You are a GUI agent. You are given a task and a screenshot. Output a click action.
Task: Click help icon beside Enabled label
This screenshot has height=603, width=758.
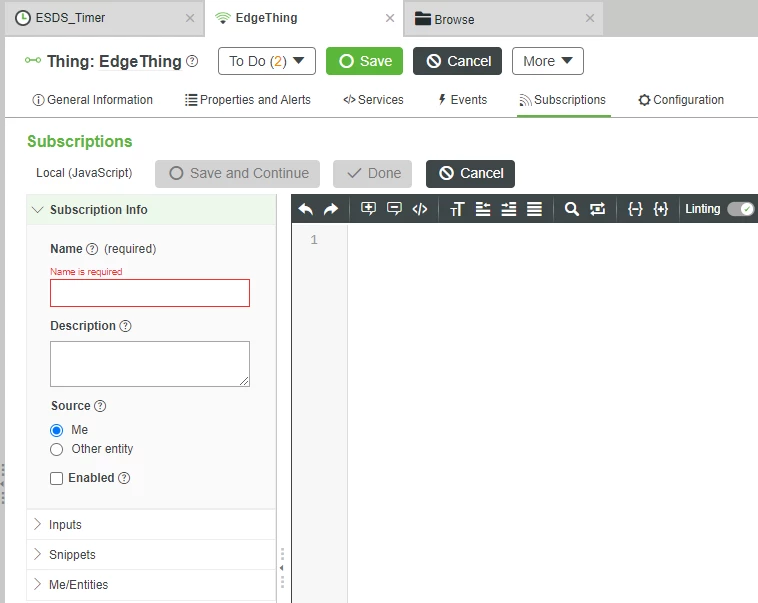click(x=124, y=478)
